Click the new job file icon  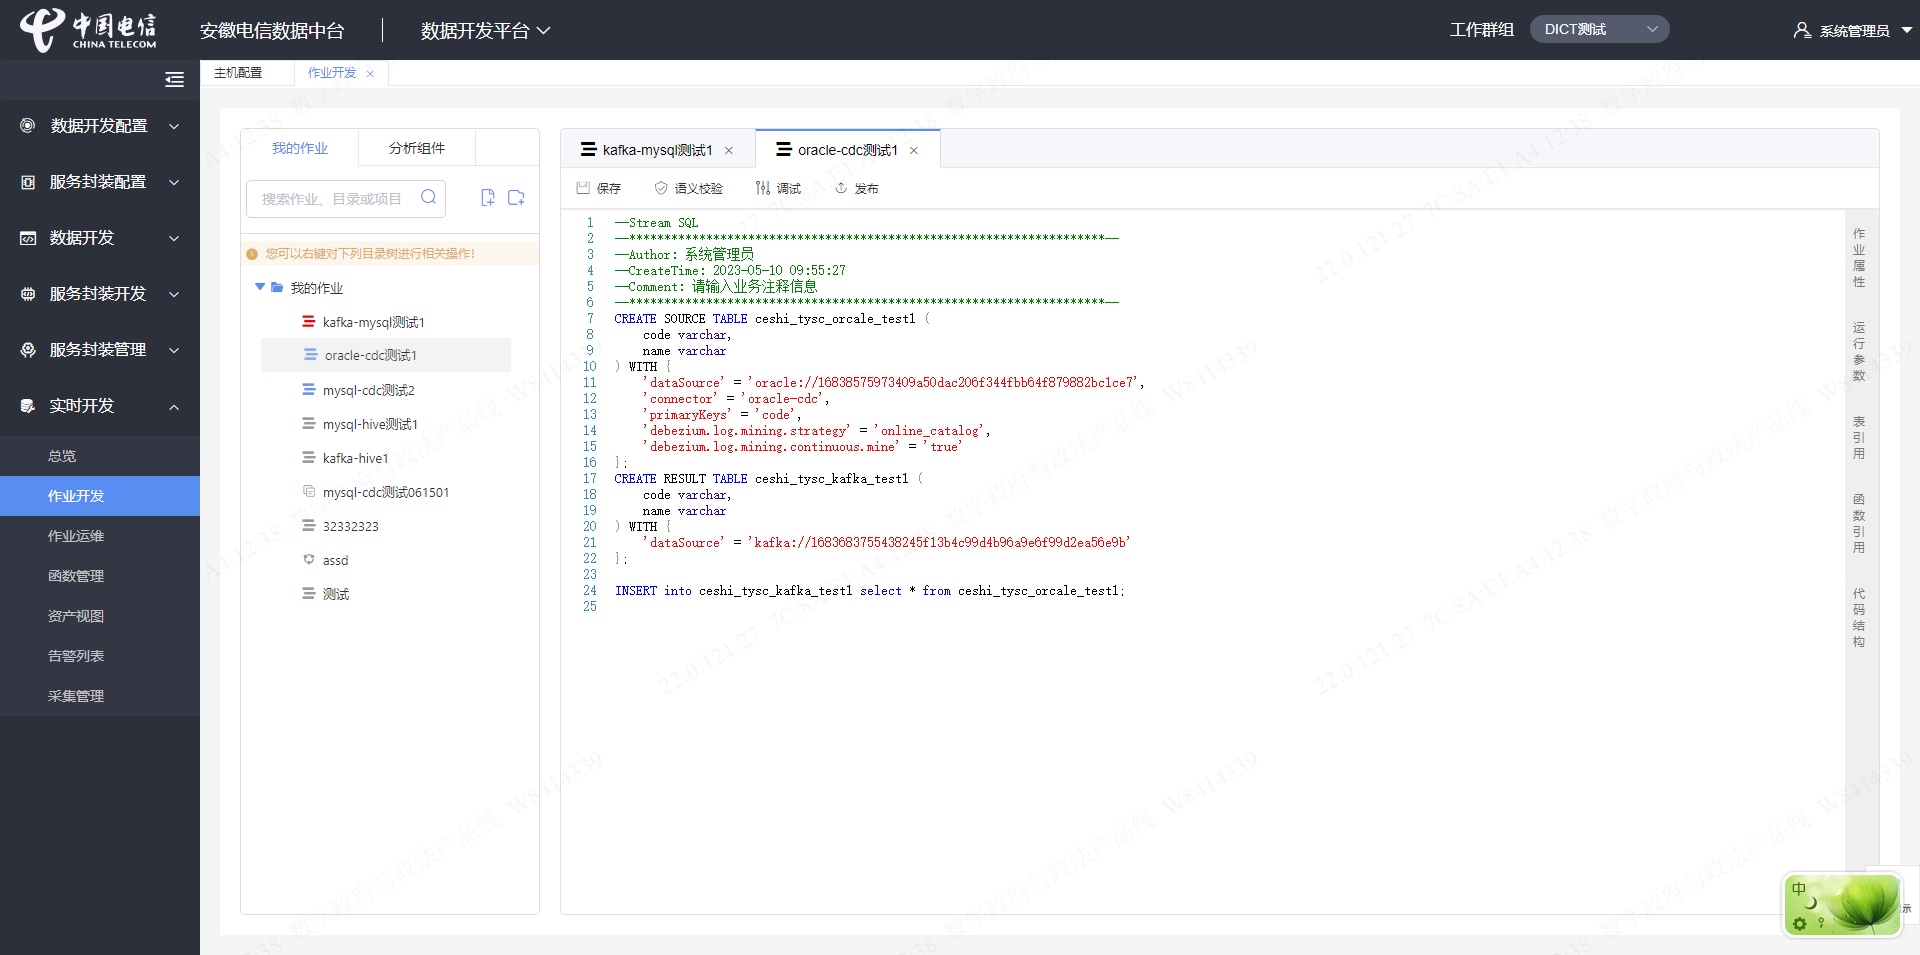[488, 197]
